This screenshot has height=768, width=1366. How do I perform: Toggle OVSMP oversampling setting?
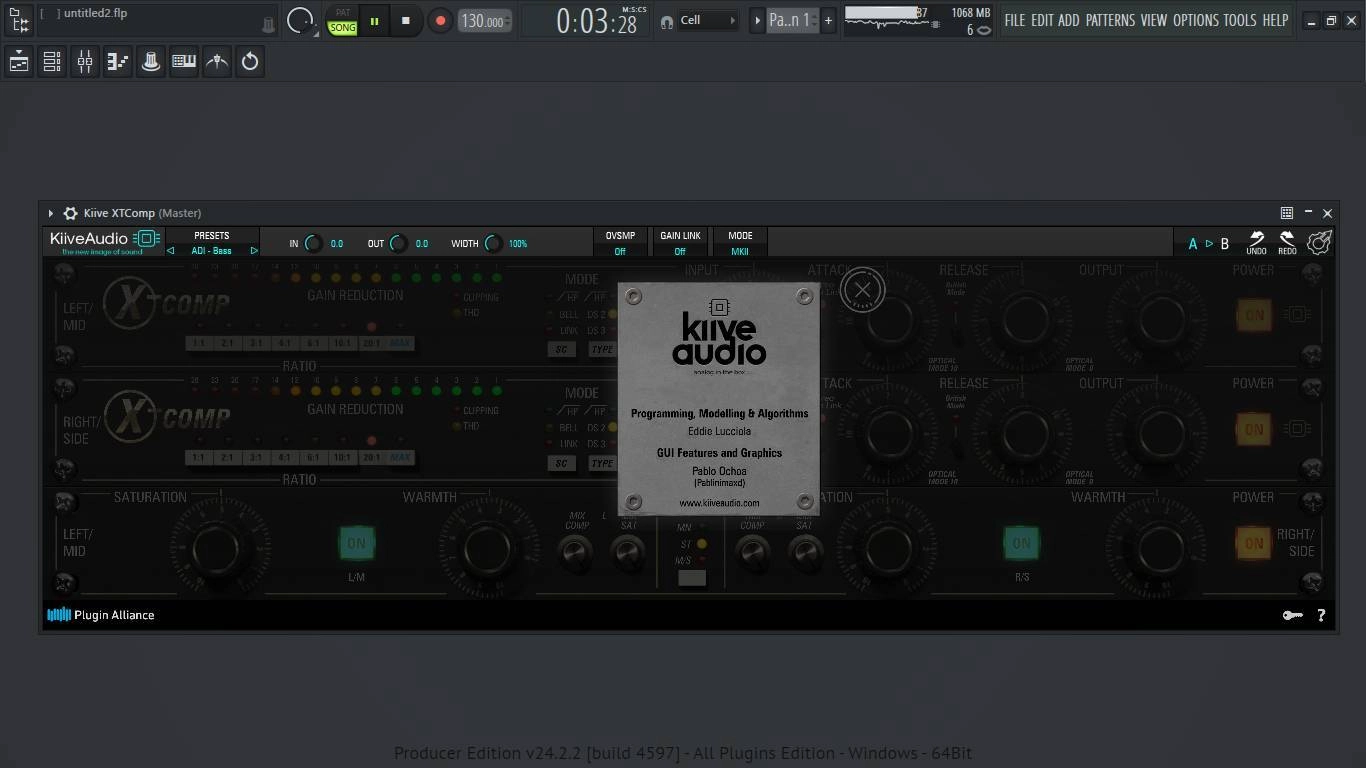point(620,243)
